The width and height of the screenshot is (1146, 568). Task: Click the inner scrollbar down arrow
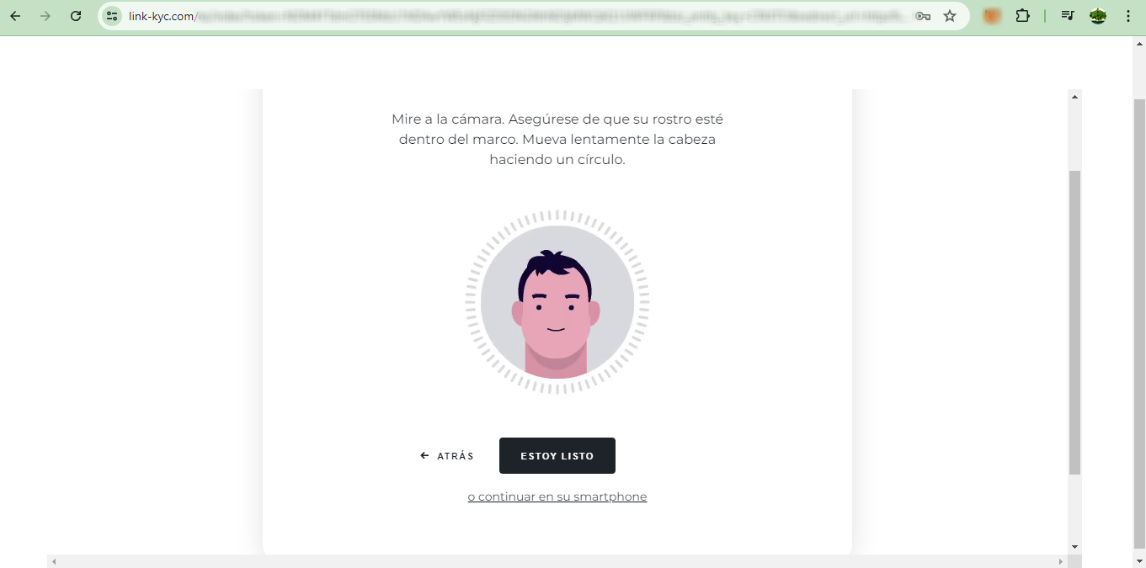(1074, 546)
